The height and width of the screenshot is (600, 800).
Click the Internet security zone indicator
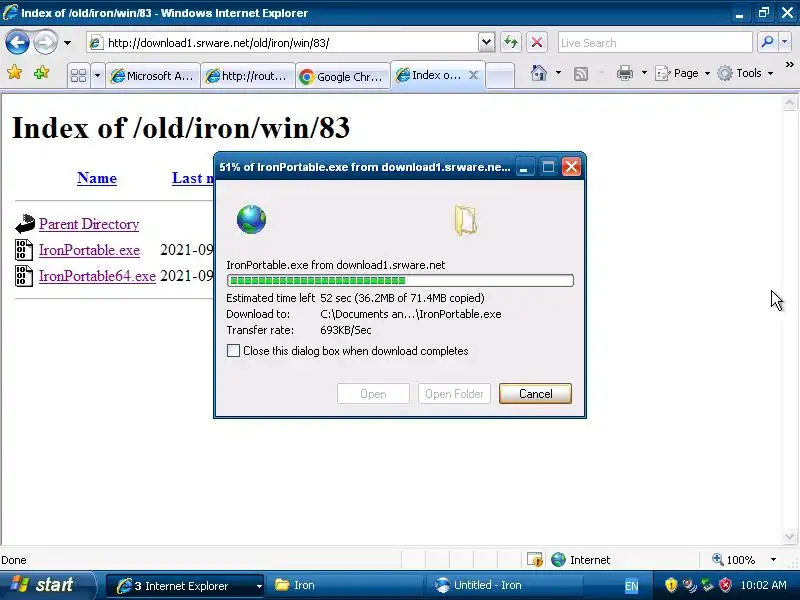581,560
